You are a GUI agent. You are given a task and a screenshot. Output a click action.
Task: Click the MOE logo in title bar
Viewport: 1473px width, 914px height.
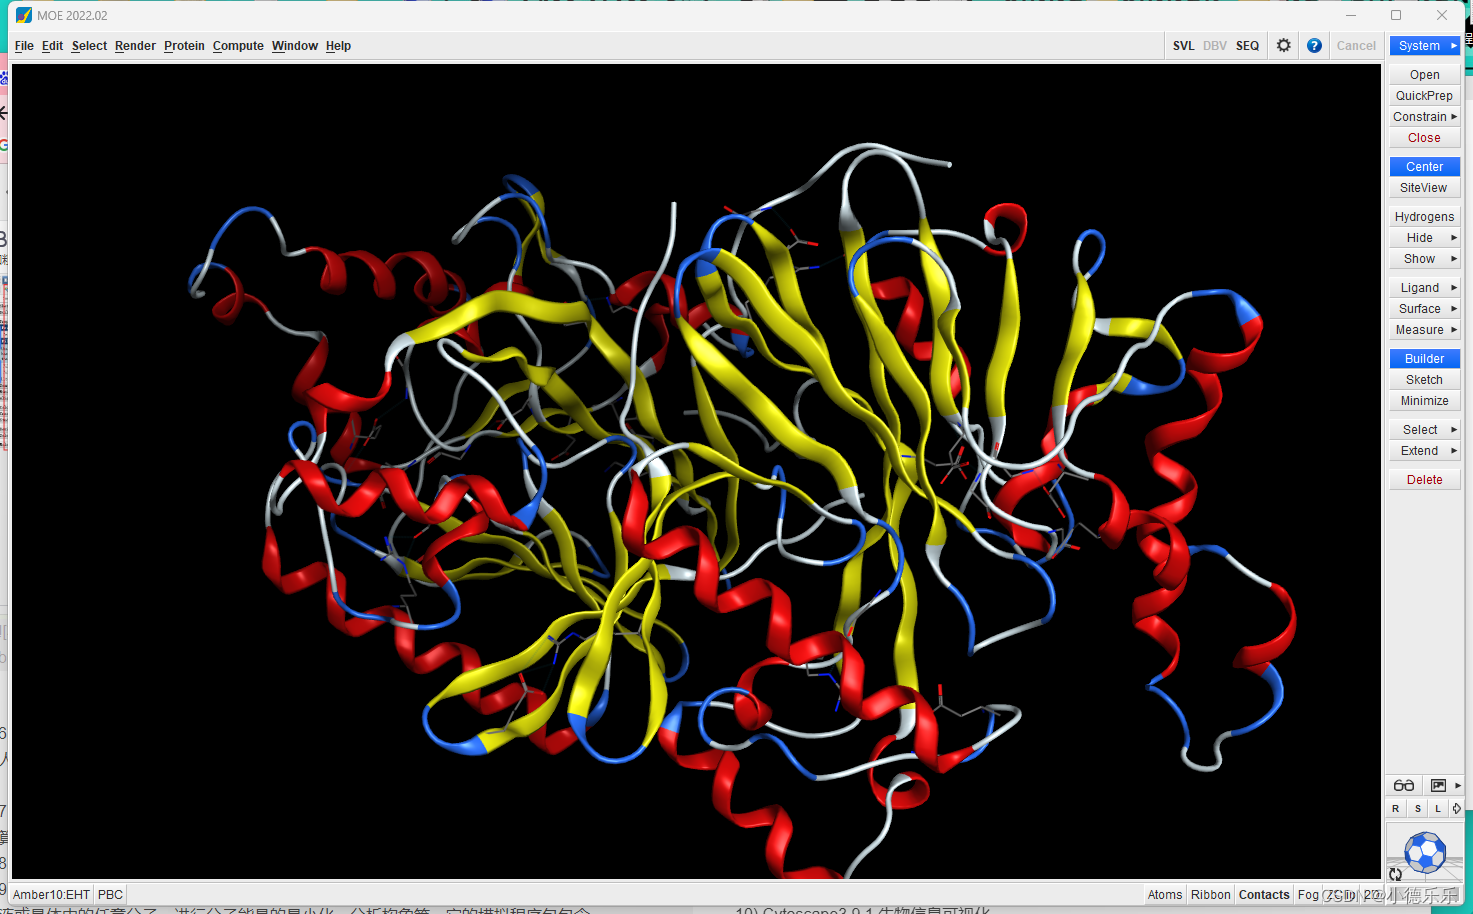click(24, 15)
